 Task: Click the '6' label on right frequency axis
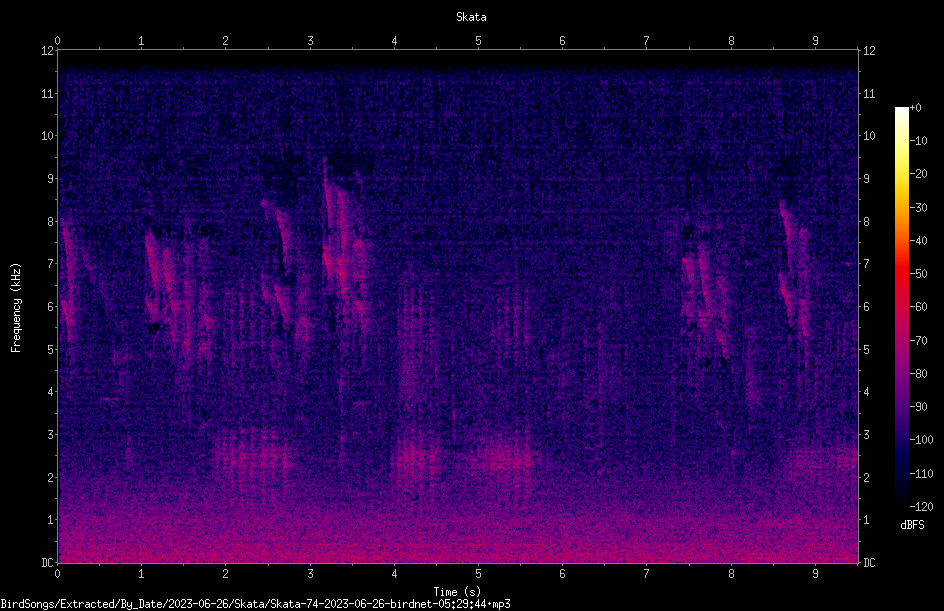coord(866,307)
